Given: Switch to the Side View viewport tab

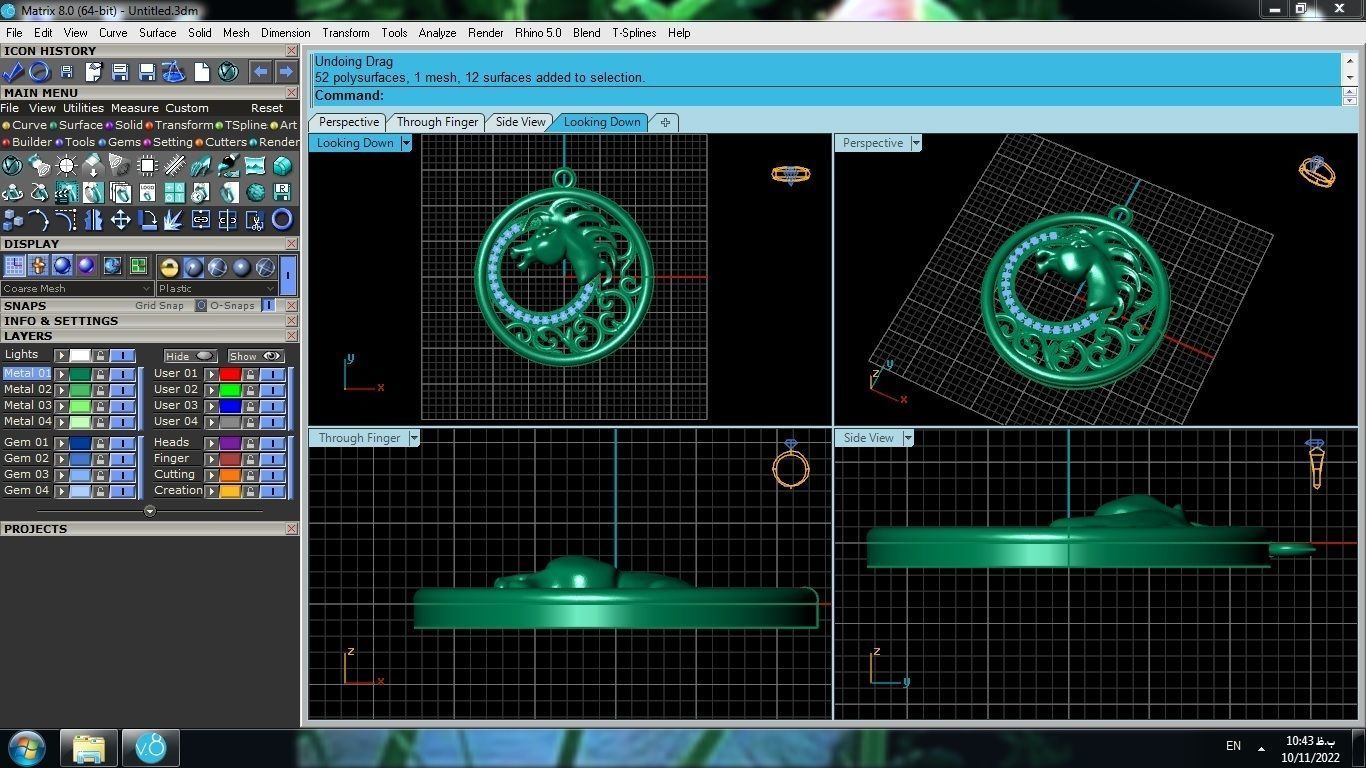Looking at the screenshot, I should click(521, 122).
